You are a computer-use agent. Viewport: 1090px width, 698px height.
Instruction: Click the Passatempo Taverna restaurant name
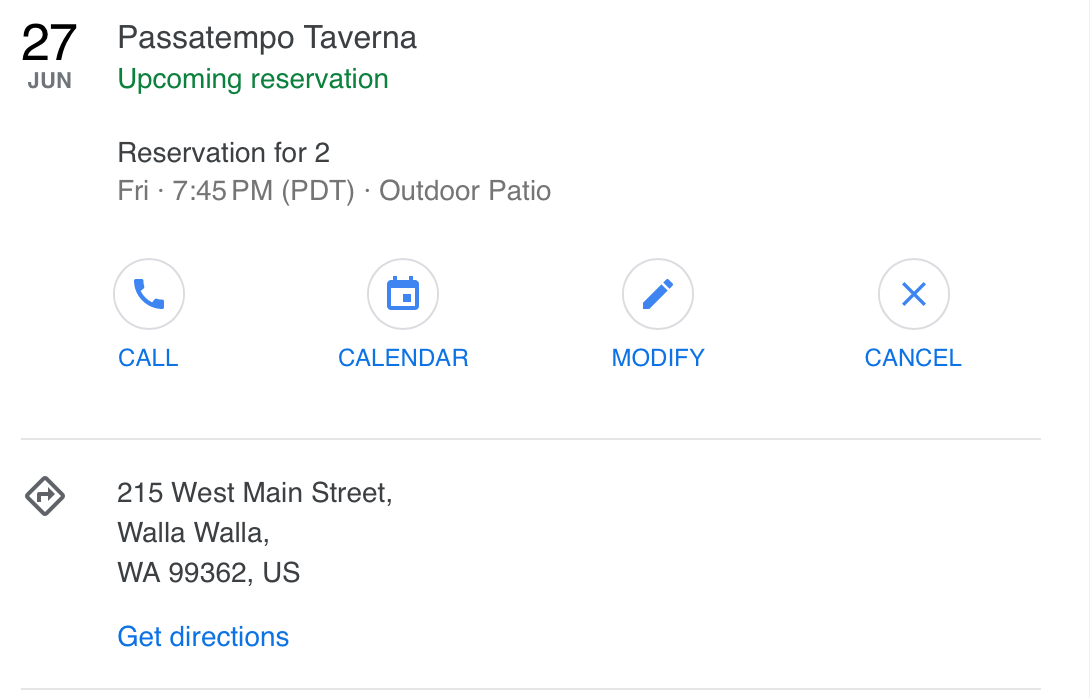(267, 38)
